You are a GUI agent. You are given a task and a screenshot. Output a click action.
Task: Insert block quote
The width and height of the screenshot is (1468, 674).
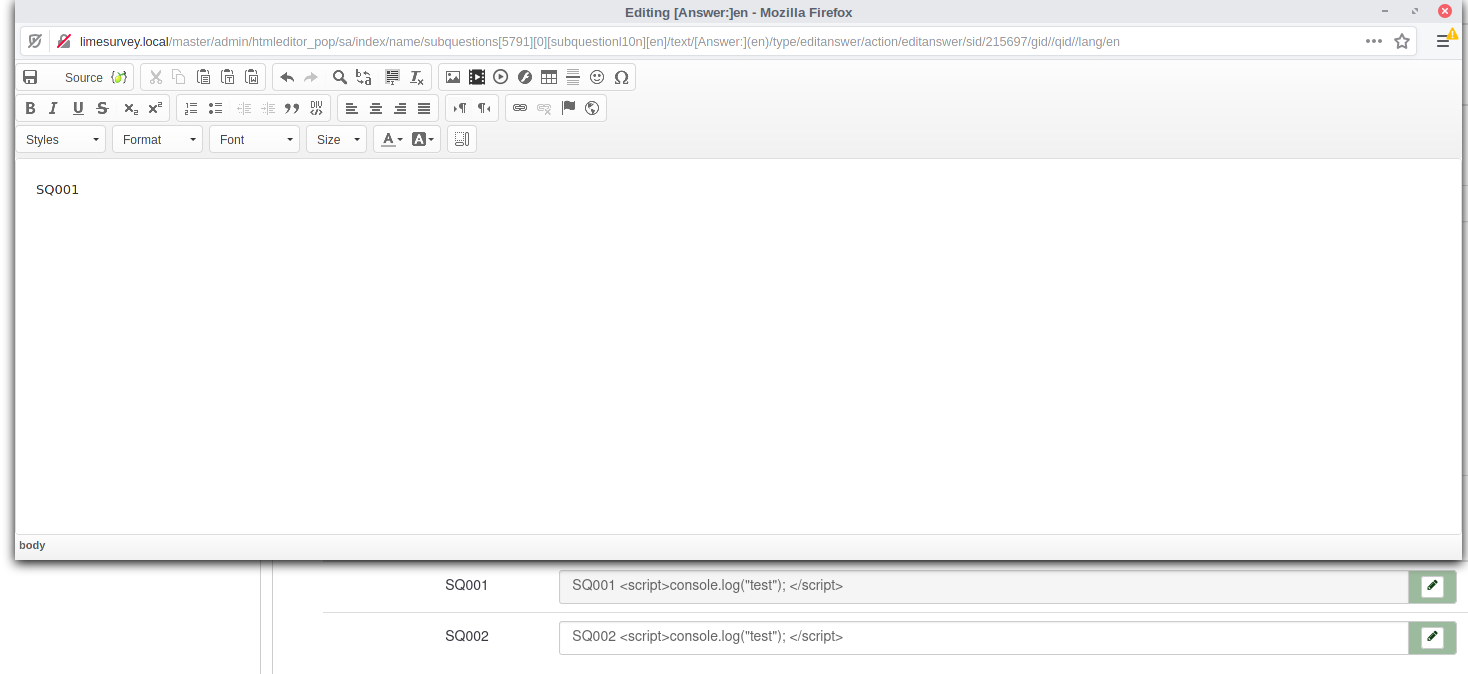click(x=292, y=108)
